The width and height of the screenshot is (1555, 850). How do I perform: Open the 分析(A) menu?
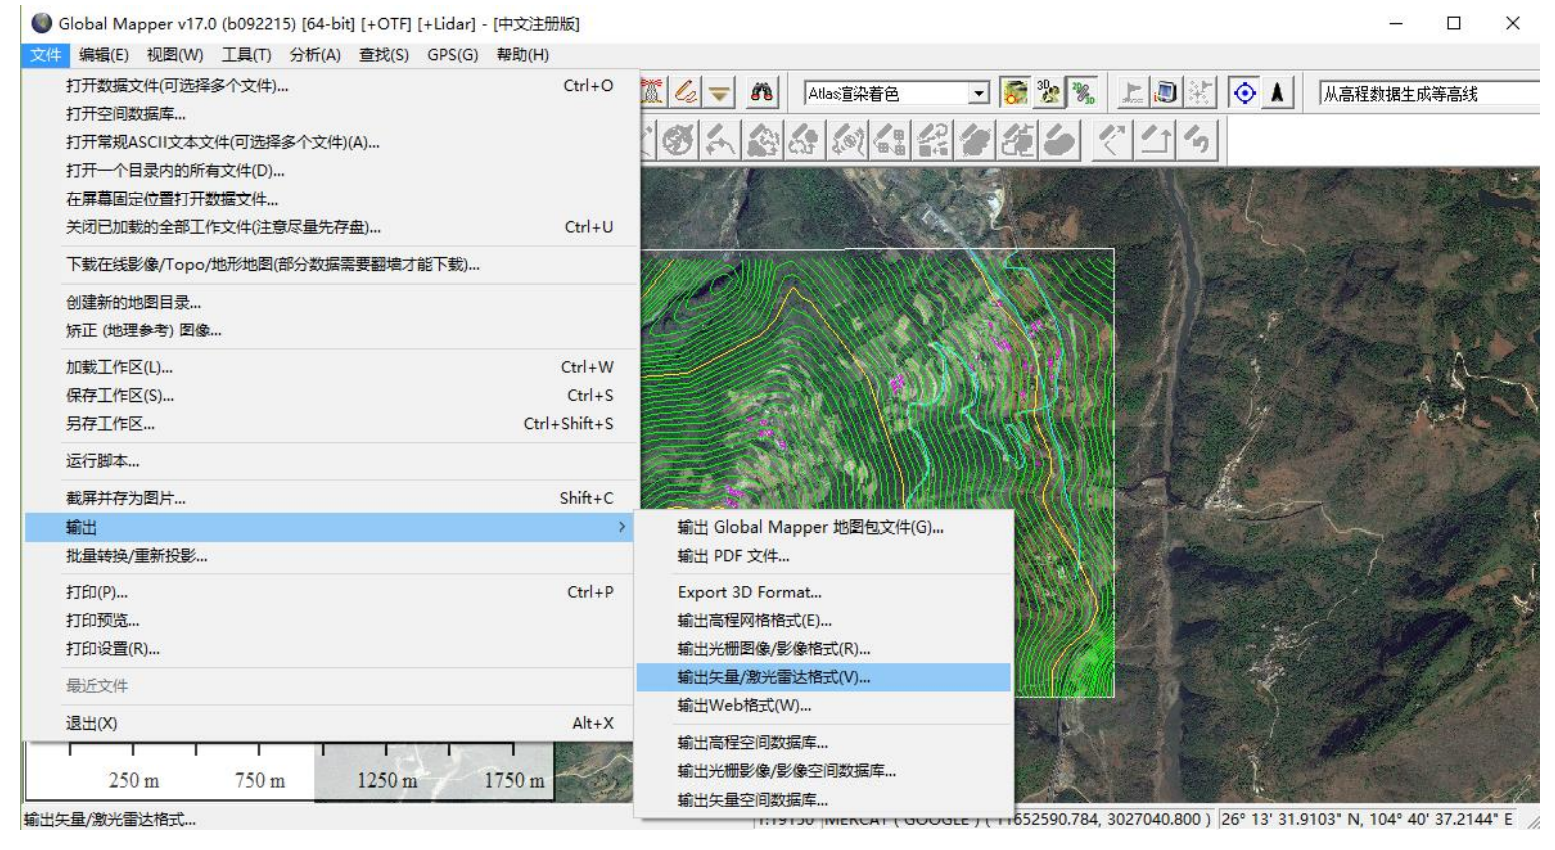315,55
